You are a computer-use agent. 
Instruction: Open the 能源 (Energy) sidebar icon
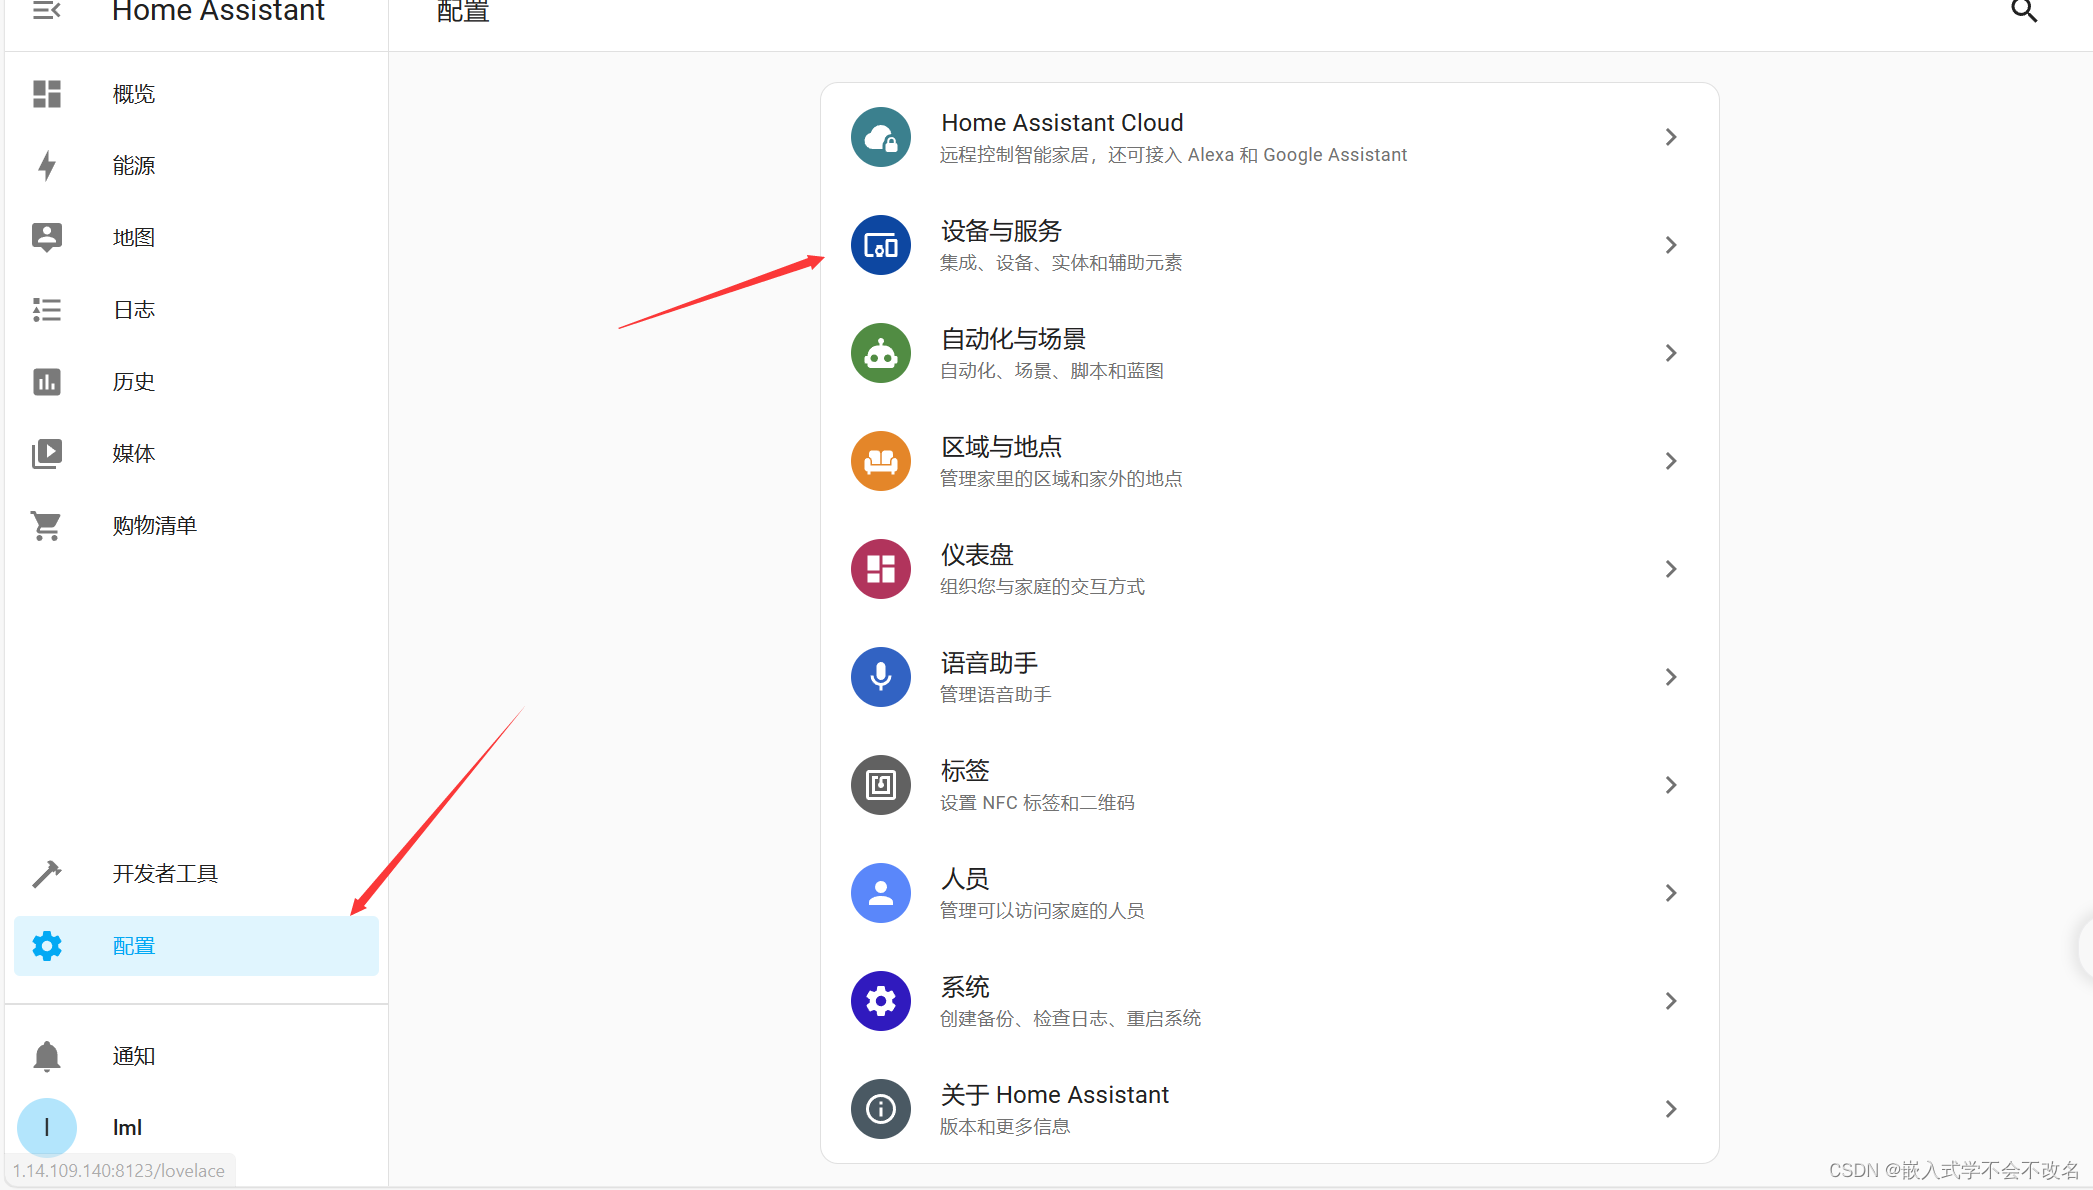[46, 165]
